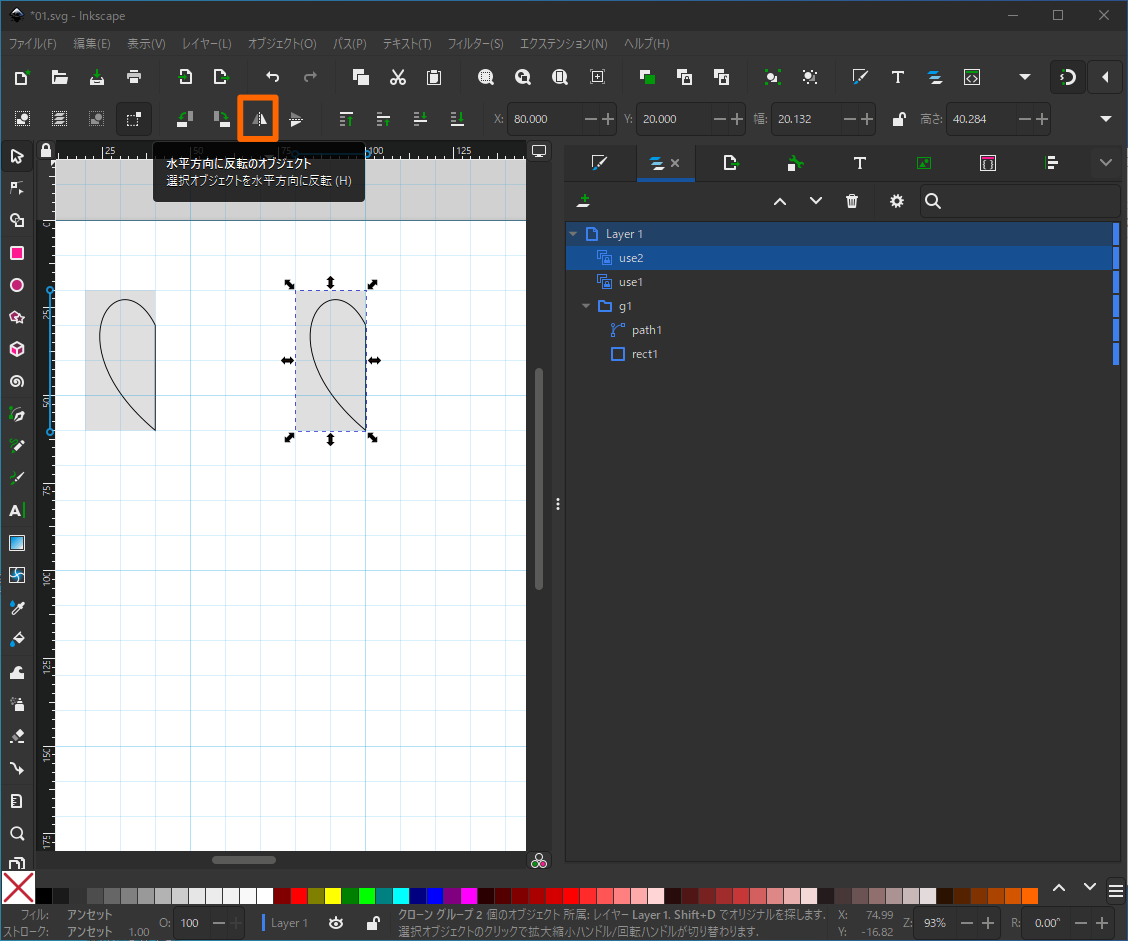
Task: Select the Zoom tool
Action: 17,833
